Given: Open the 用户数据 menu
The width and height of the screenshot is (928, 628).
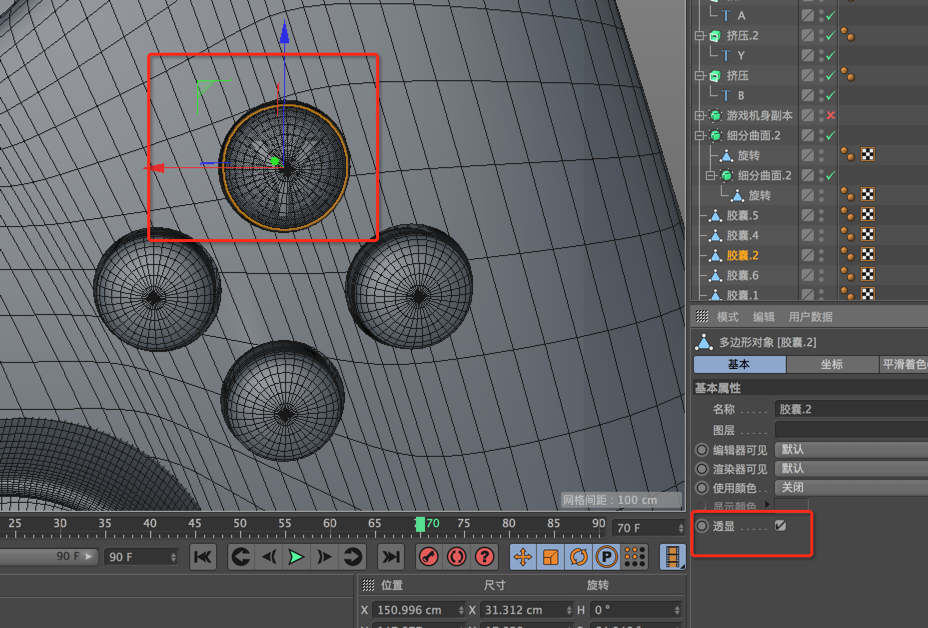Looking at the screenshot, I should [x=811, y=317].
